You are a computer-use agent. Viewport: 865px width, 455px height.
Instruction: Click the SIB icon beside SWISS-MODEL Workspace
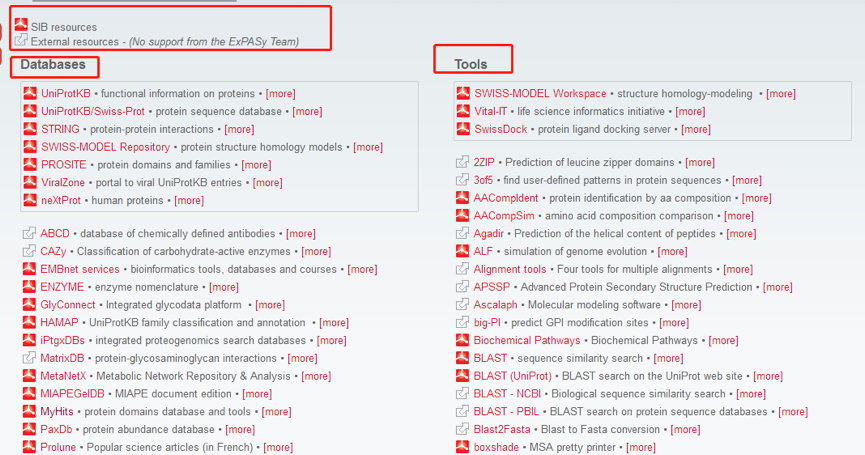[x=463, y=93]
